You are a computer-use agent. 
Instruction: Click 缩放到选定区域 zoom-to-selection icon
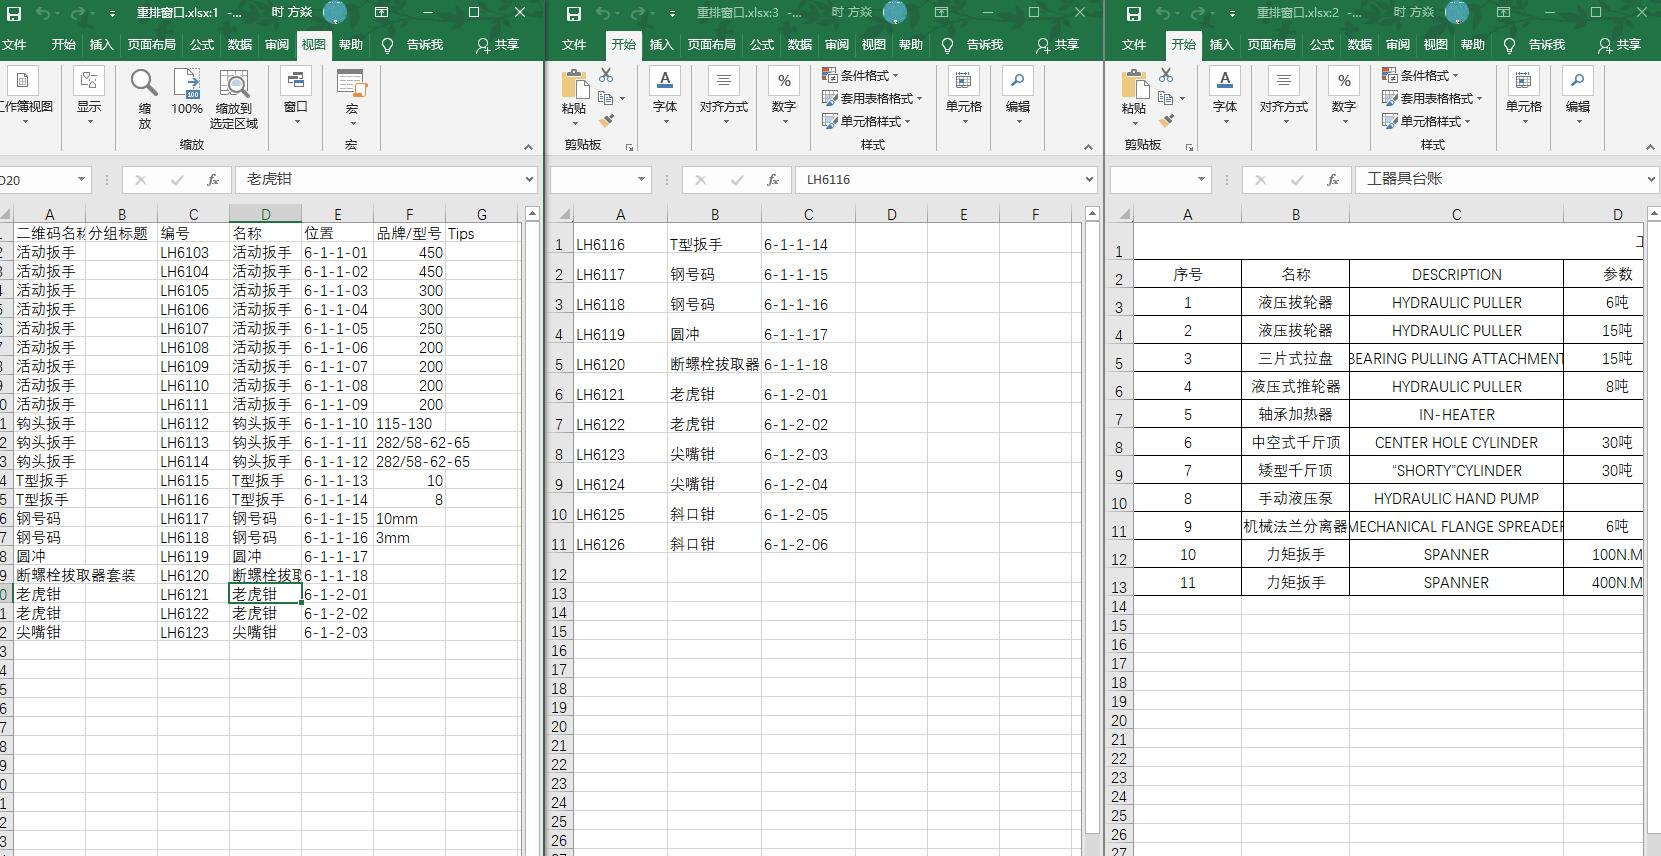[x=234, y=84]
